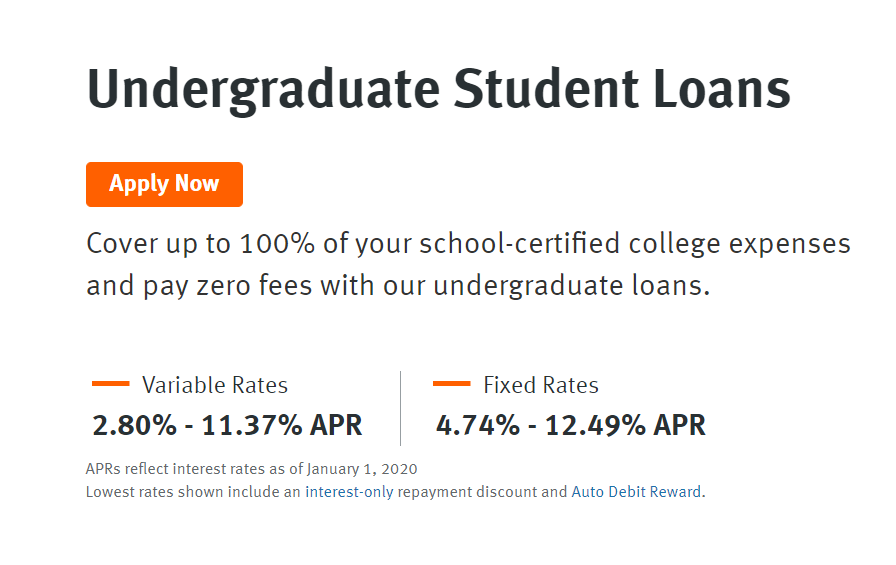Click the 11.37% highest variable rate
Viewport: 896px width, 565px height.
point(251,426)
